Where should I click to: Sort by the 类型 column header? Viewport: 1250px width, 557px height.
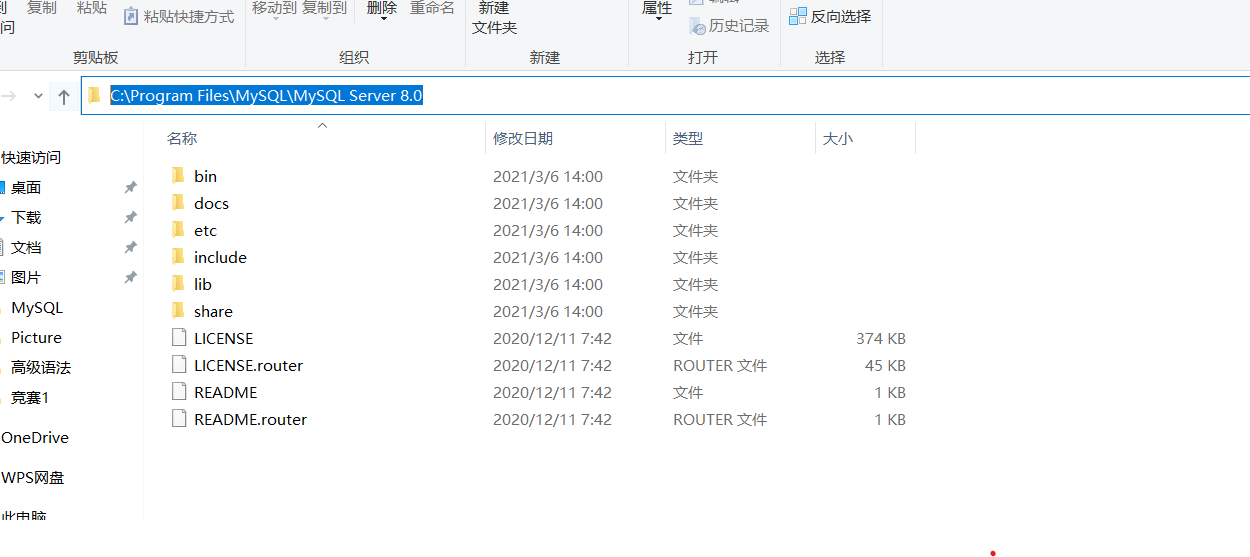(688, 139)
